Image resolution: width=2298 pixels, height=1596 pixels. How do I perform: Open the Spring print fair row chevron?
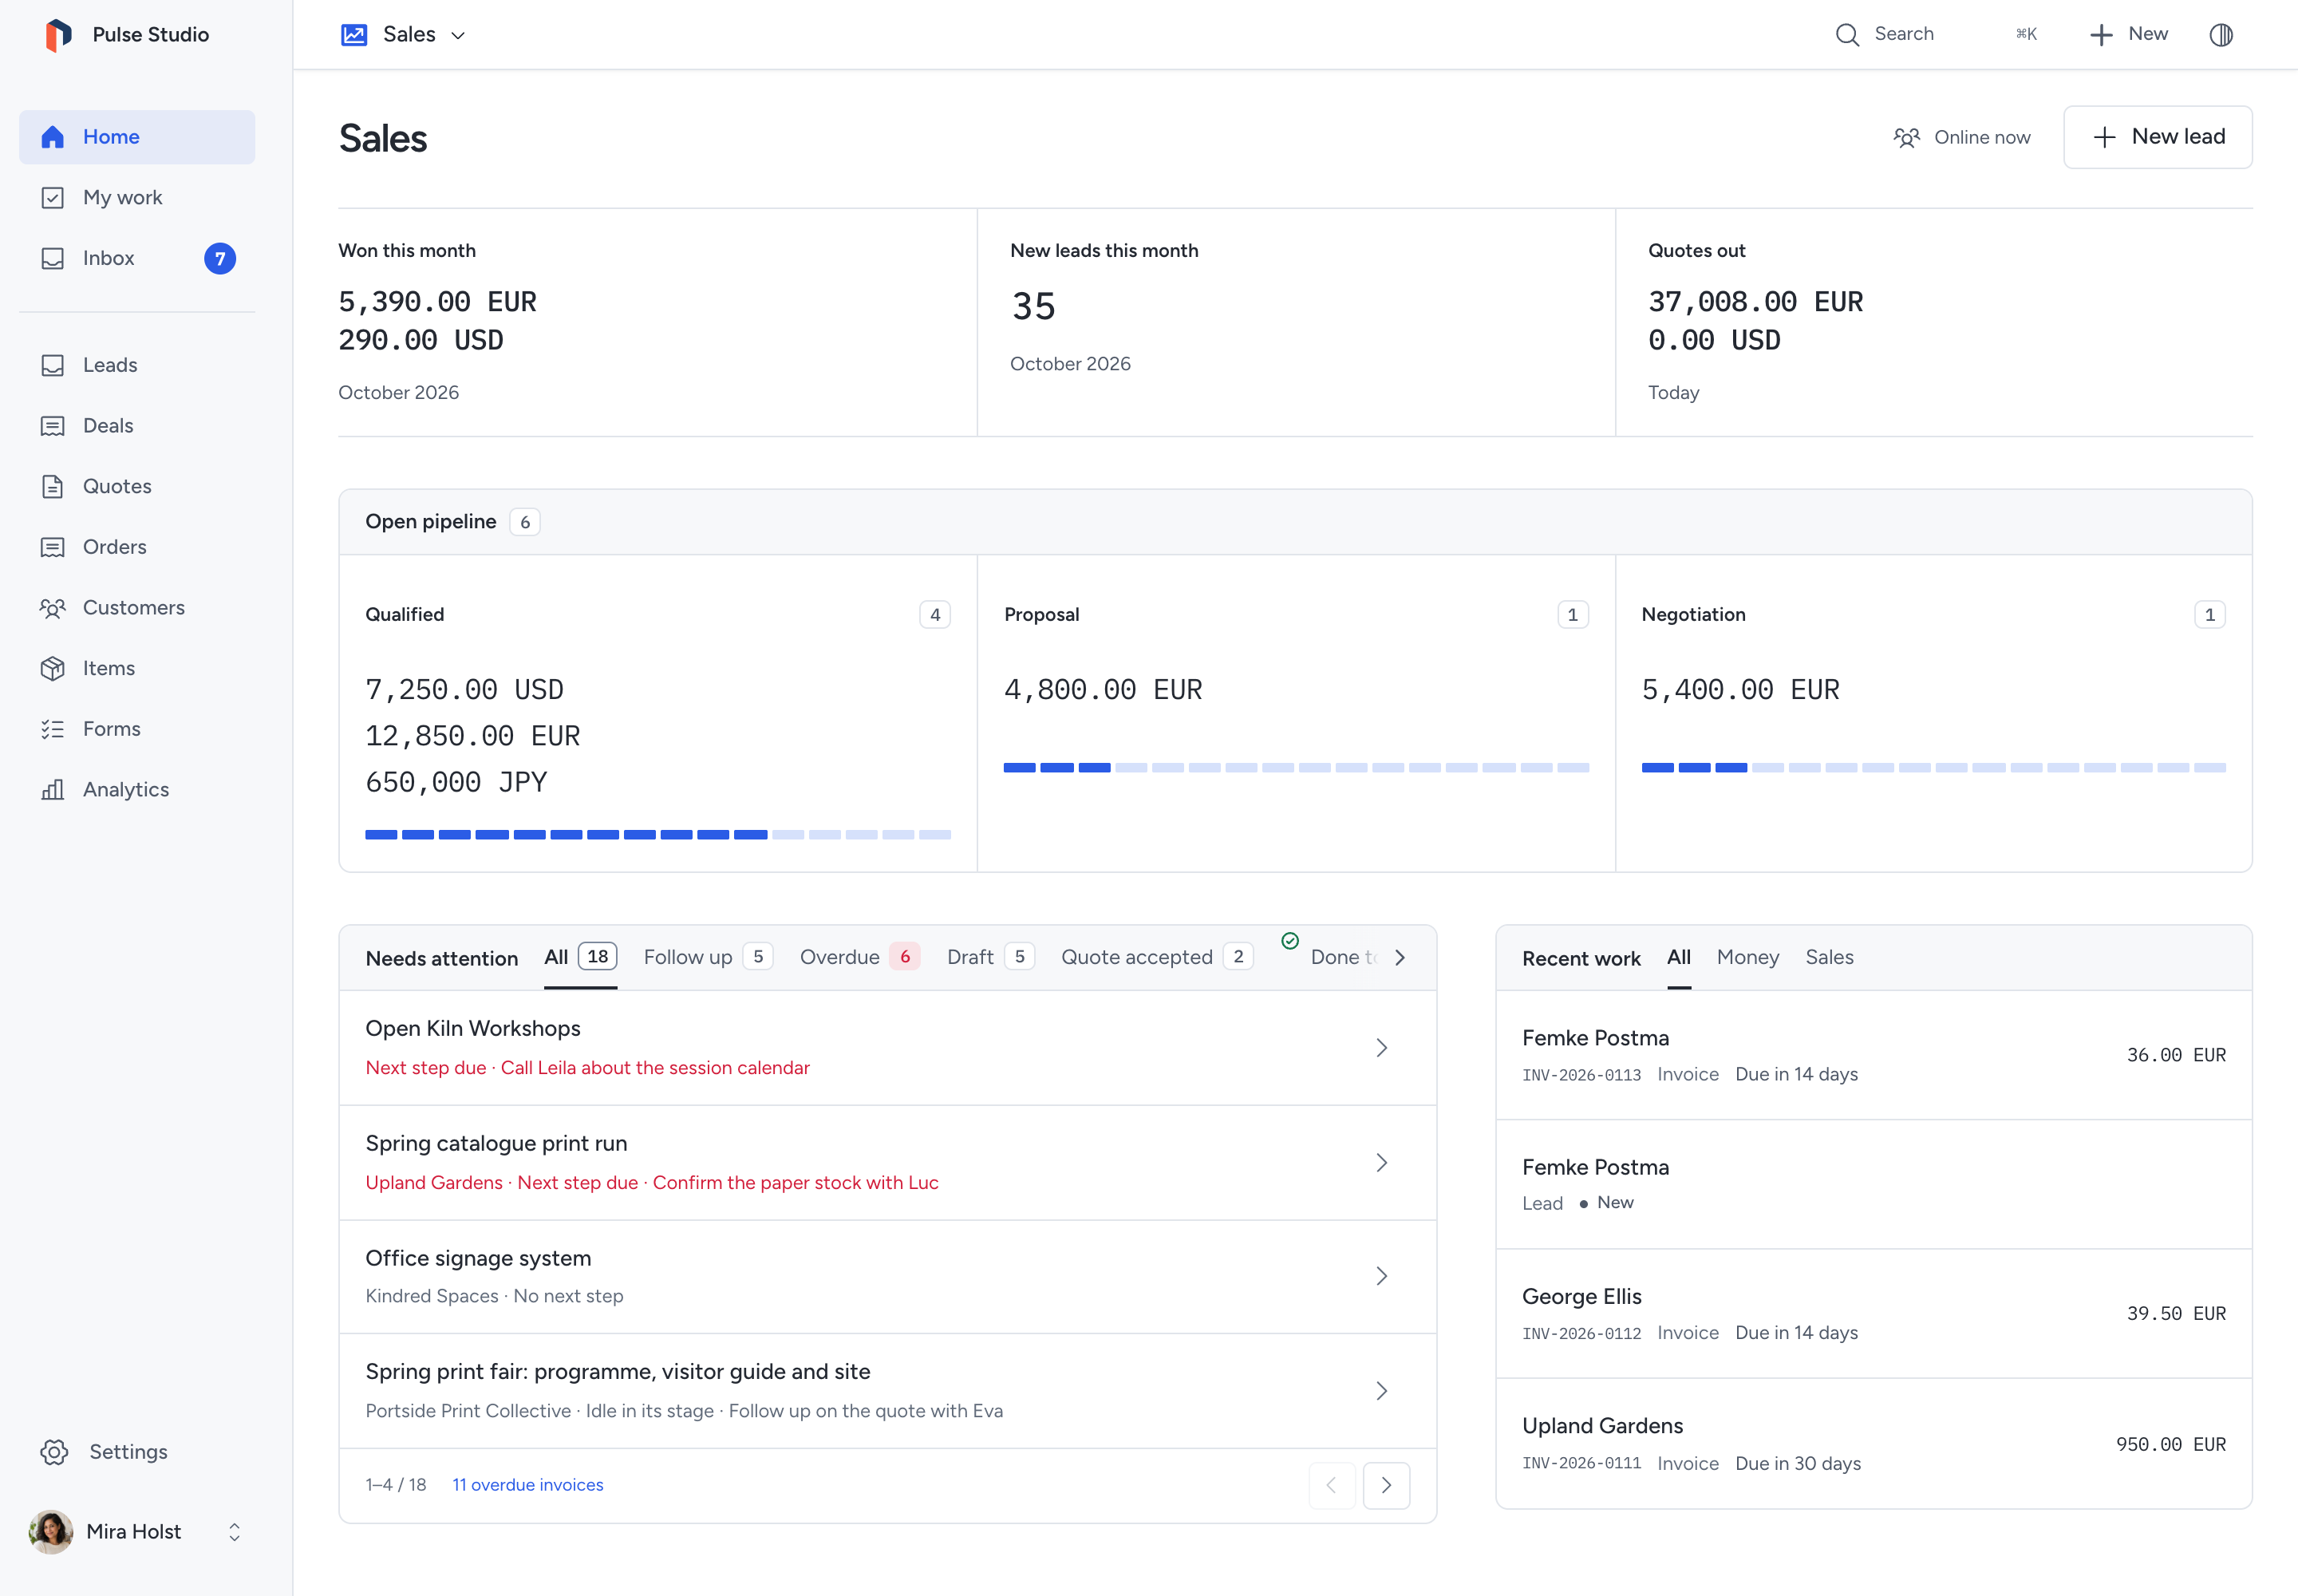[x=1382, y=1391]
